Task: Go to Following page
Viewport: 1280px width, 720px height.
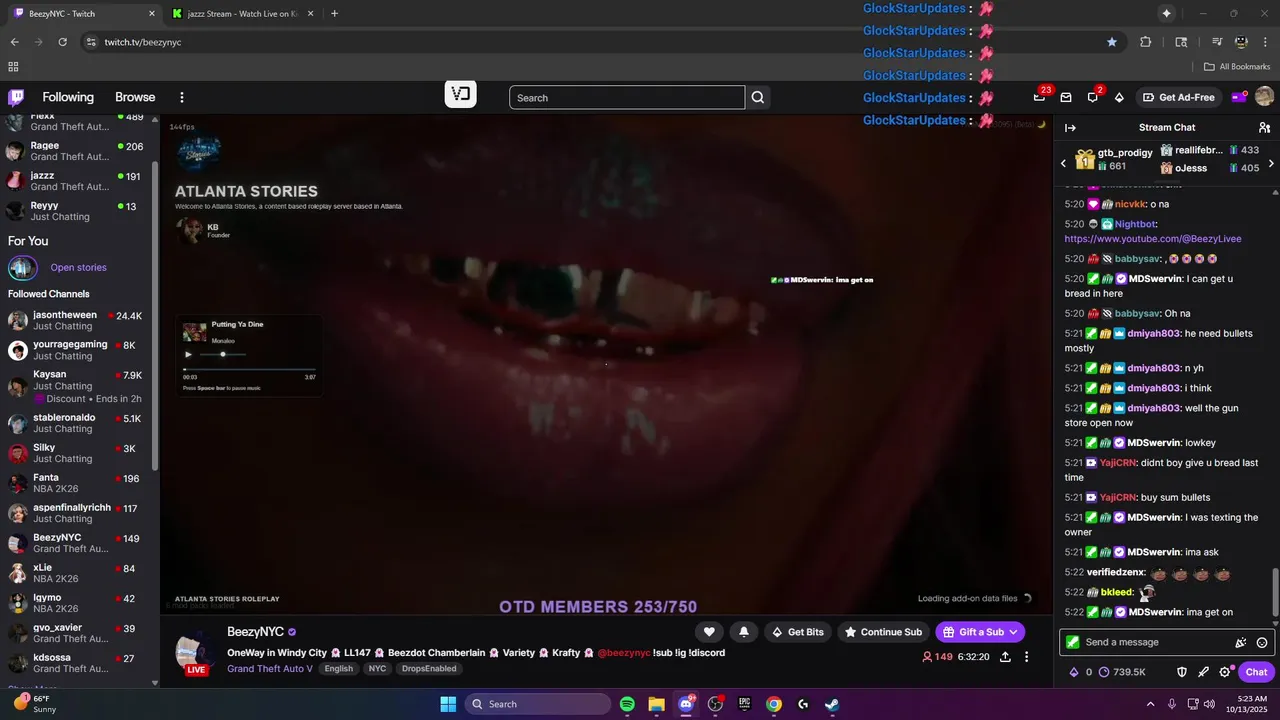Action: coord(68,97)
